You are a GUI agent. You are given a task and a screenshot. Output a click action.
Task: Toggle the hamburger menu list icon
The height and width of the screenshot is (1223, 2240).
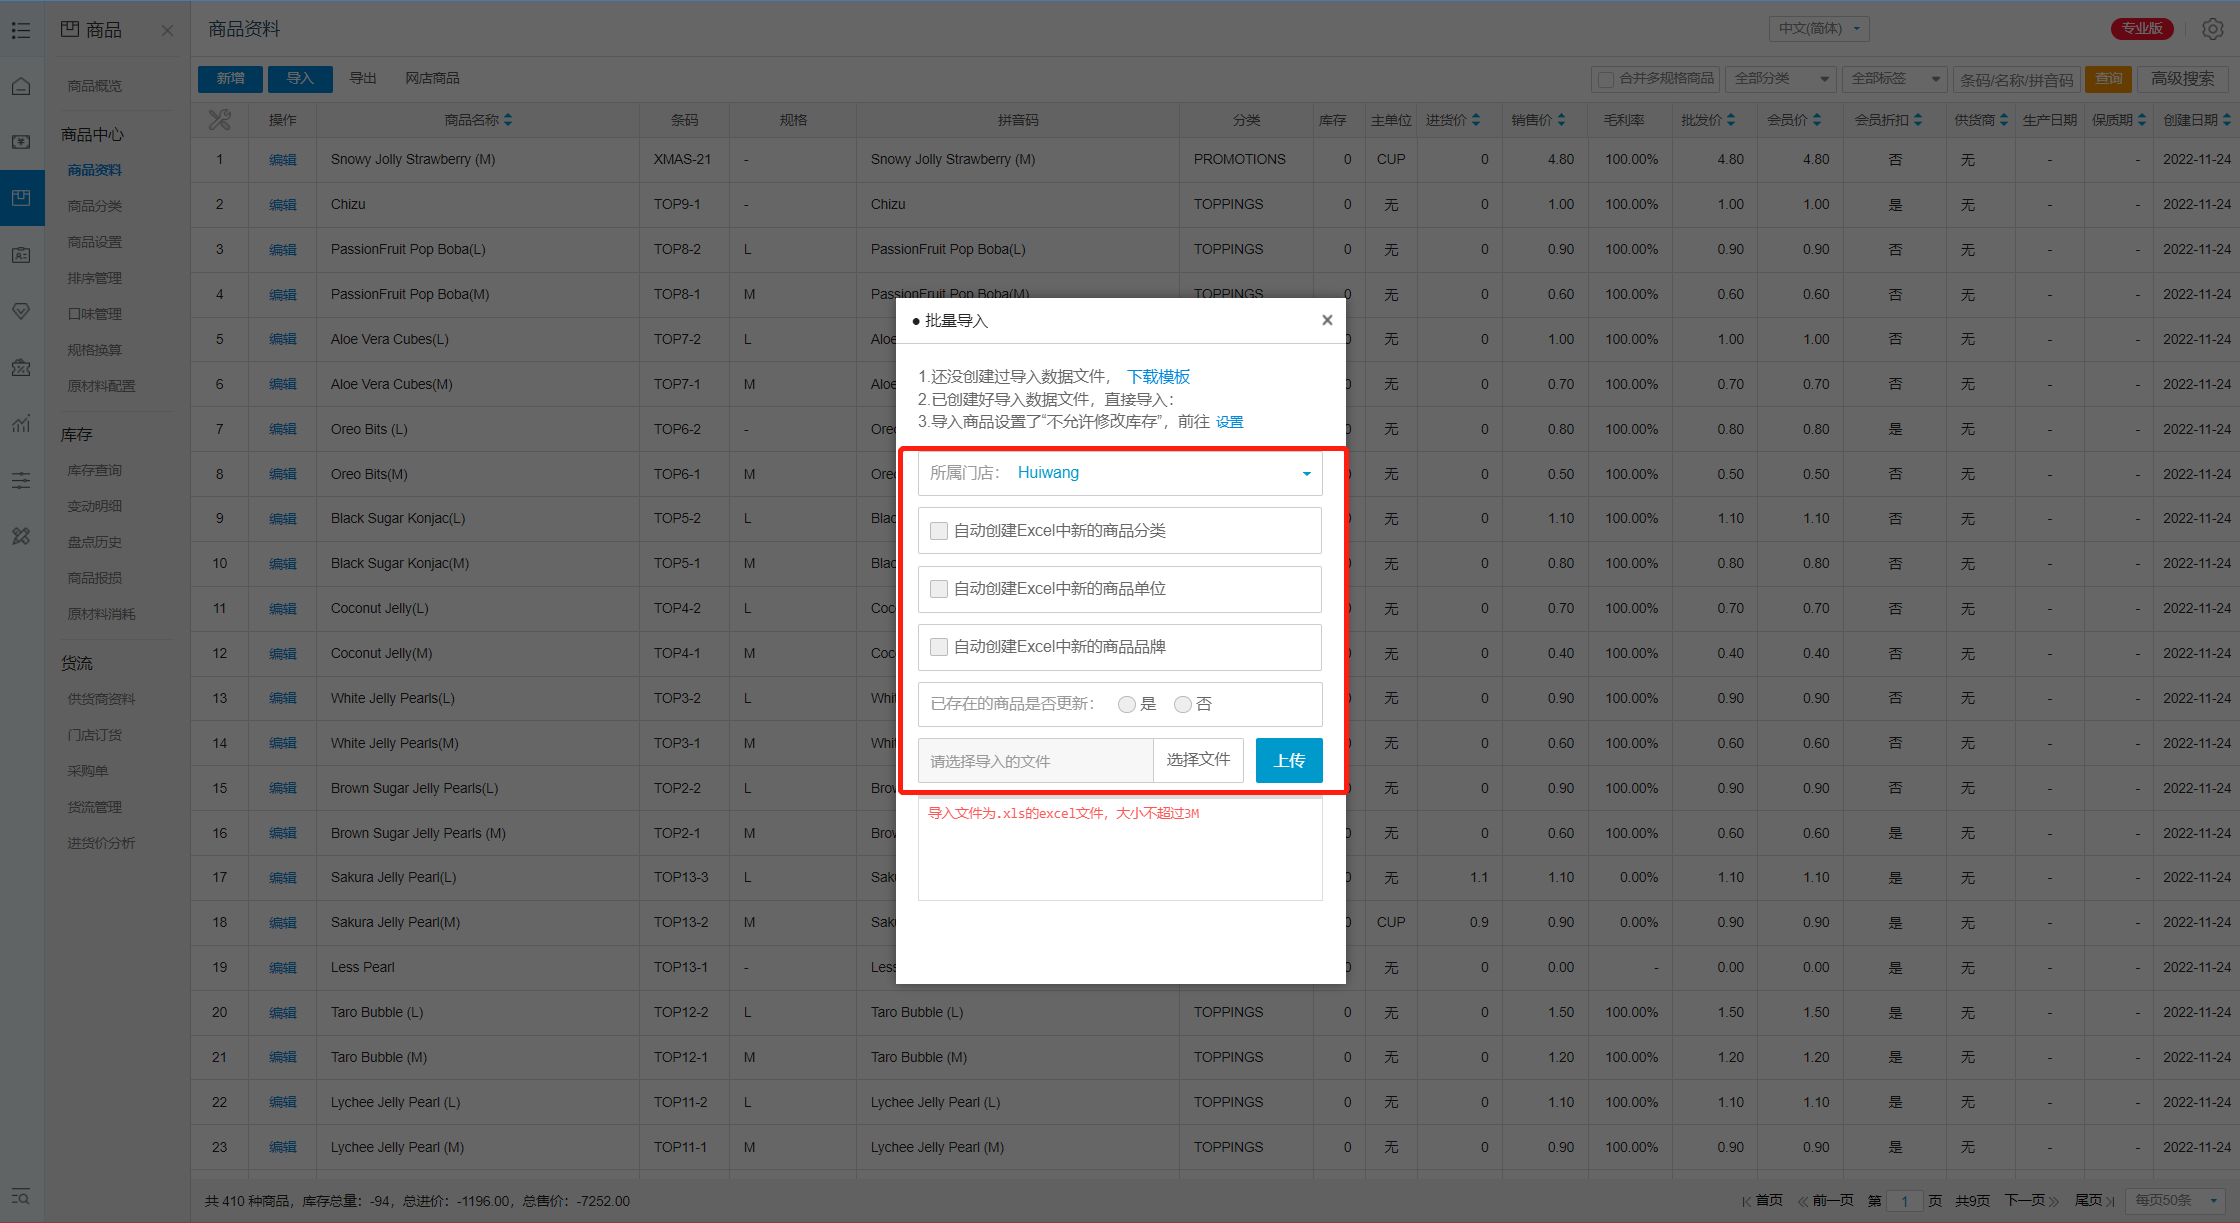21,30
